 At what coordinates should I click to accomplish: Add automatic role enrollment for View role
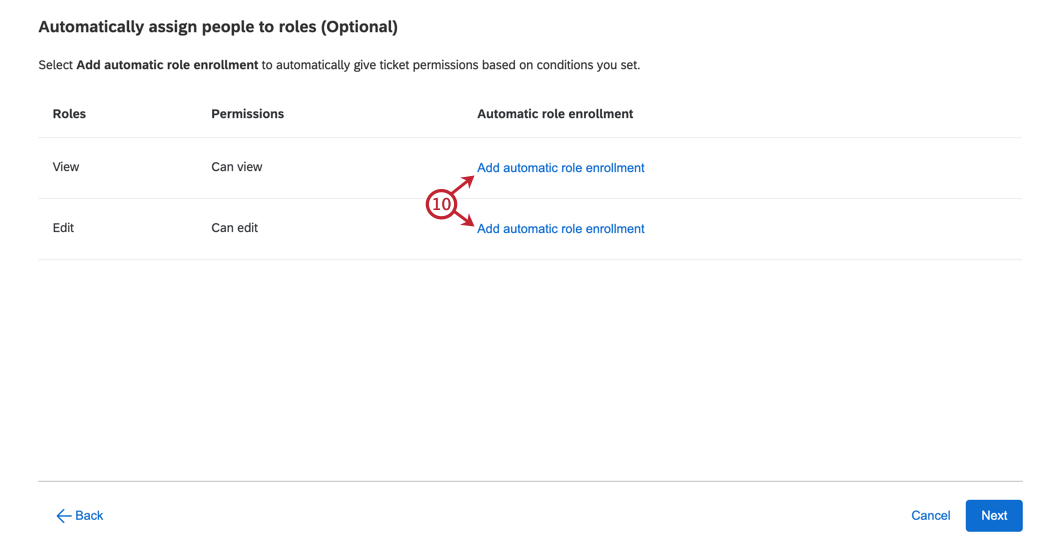point(560,168)
